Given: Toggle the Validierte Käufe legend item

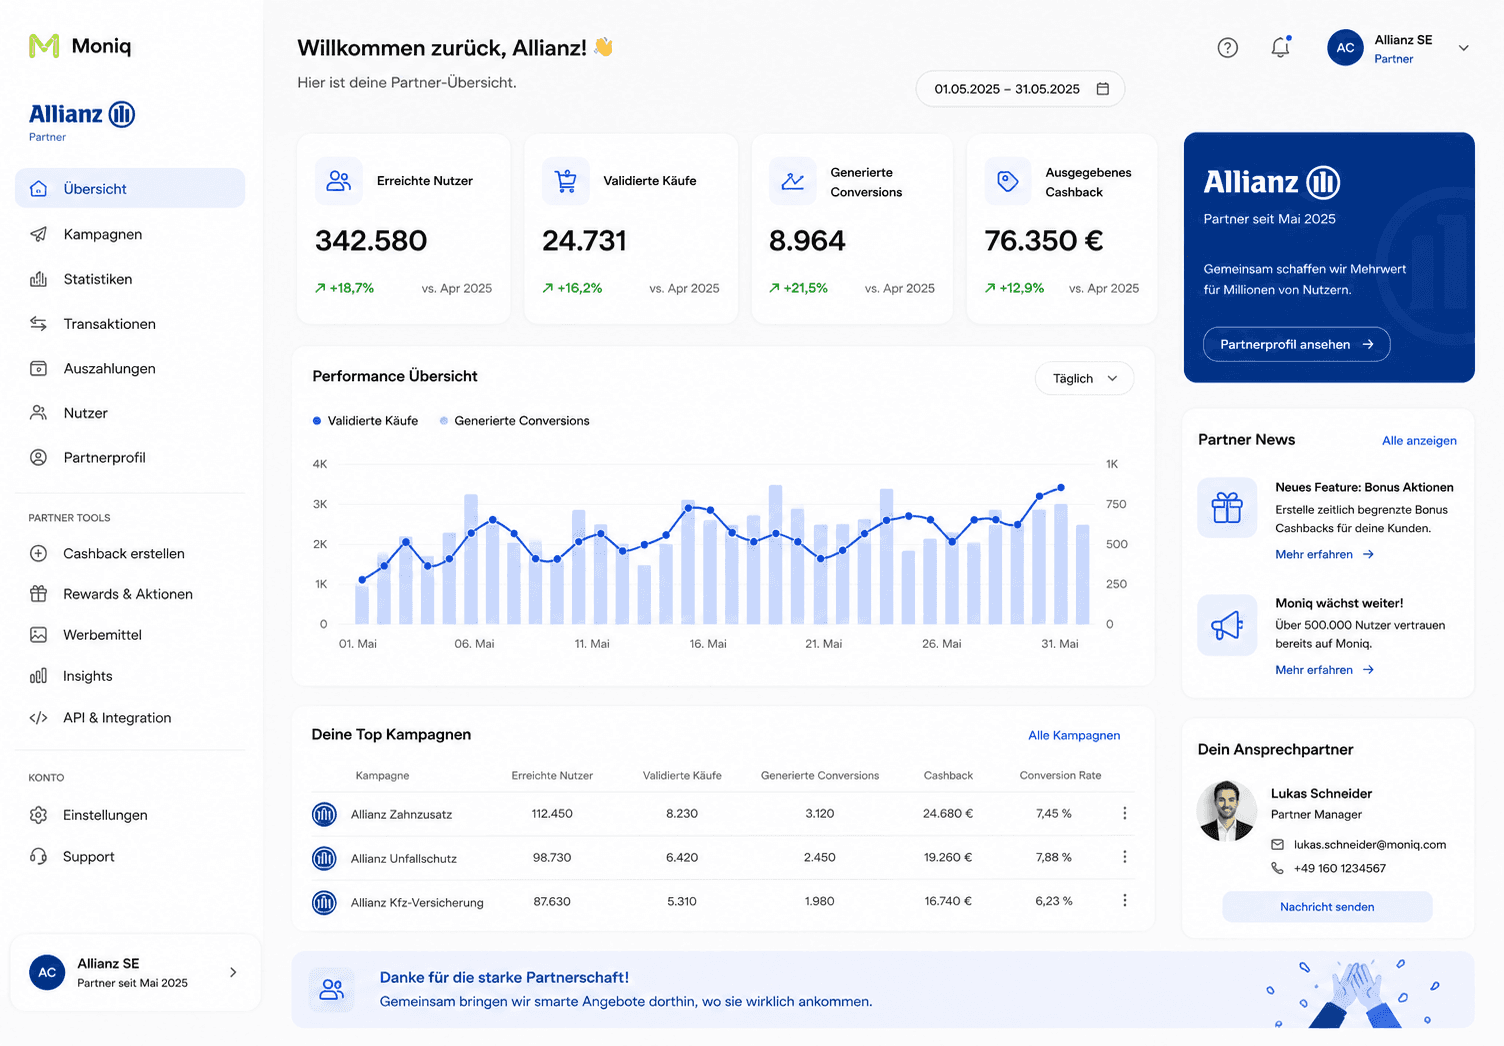Looking at the screenshot, I should click(365, 421).
